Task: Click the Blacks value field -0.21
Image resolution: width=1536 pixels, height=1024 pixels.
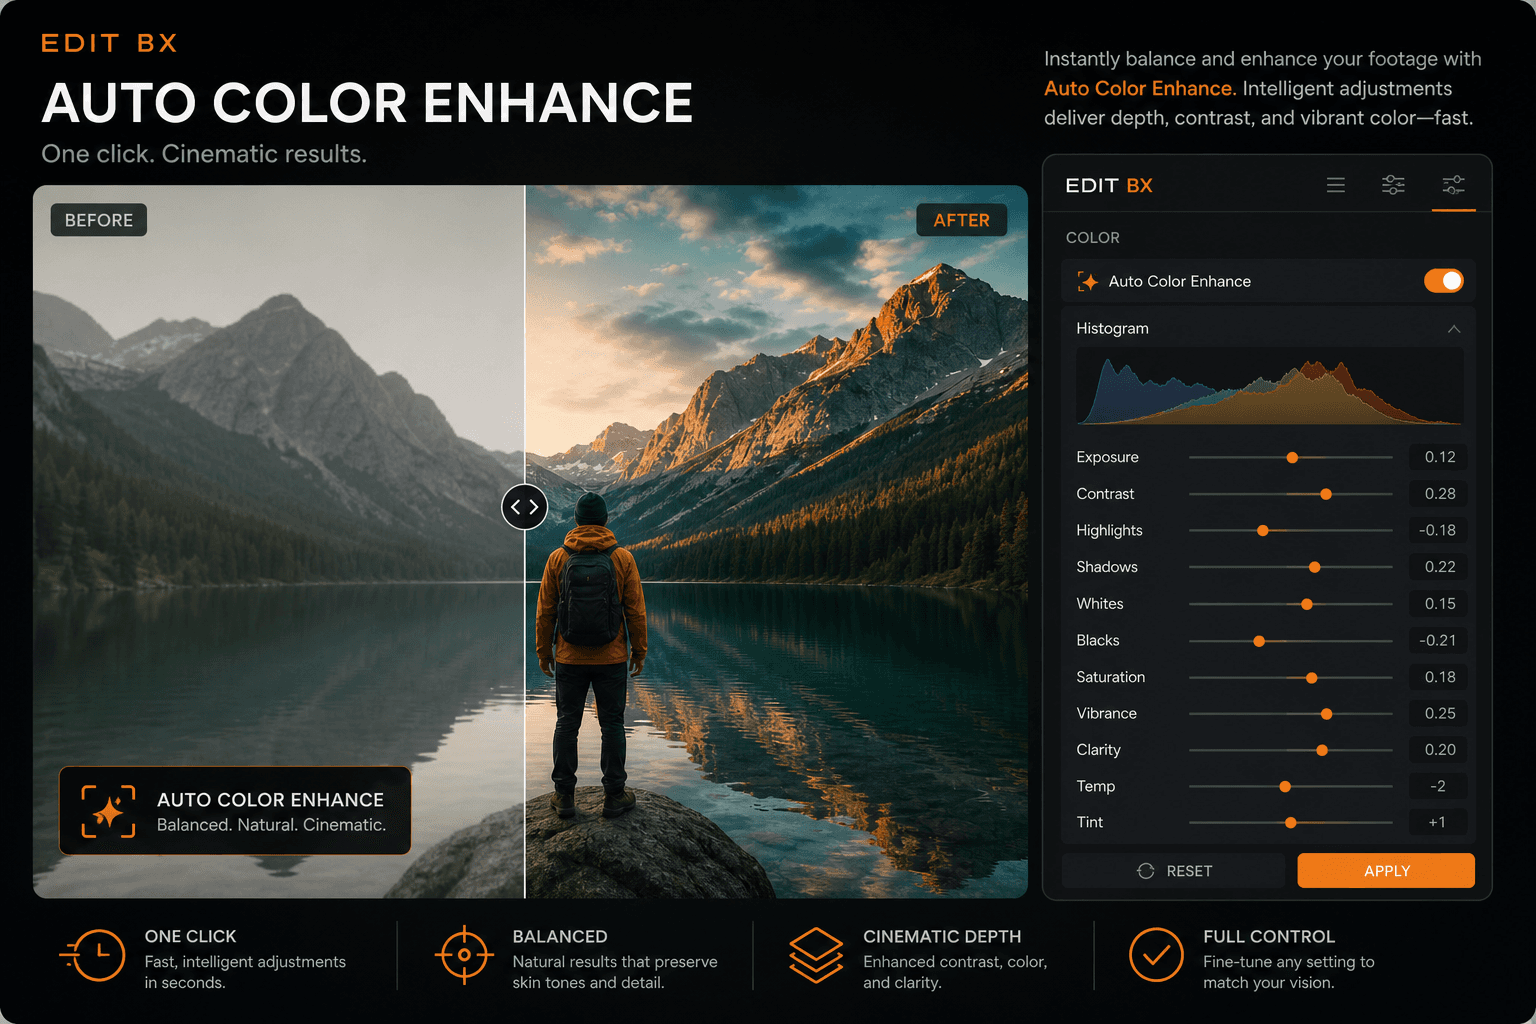Action: (x=1439, y=640)
